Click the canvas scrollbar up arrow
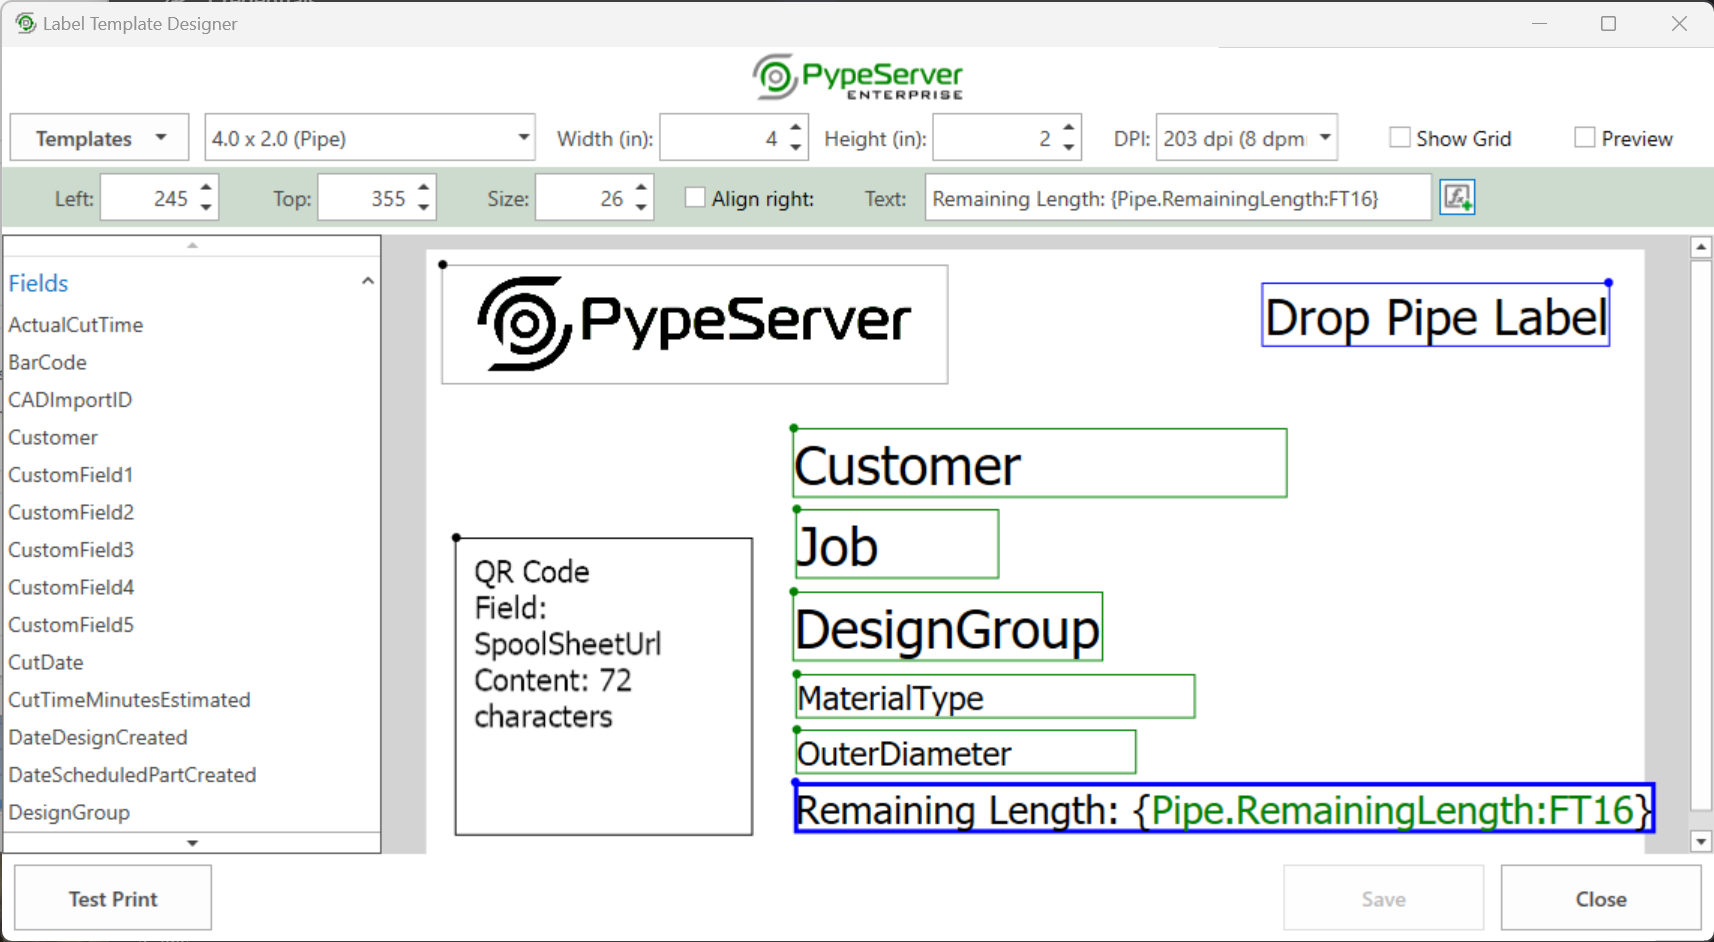The width and height of the screenshot is (1714, 942). (1701, 247)
